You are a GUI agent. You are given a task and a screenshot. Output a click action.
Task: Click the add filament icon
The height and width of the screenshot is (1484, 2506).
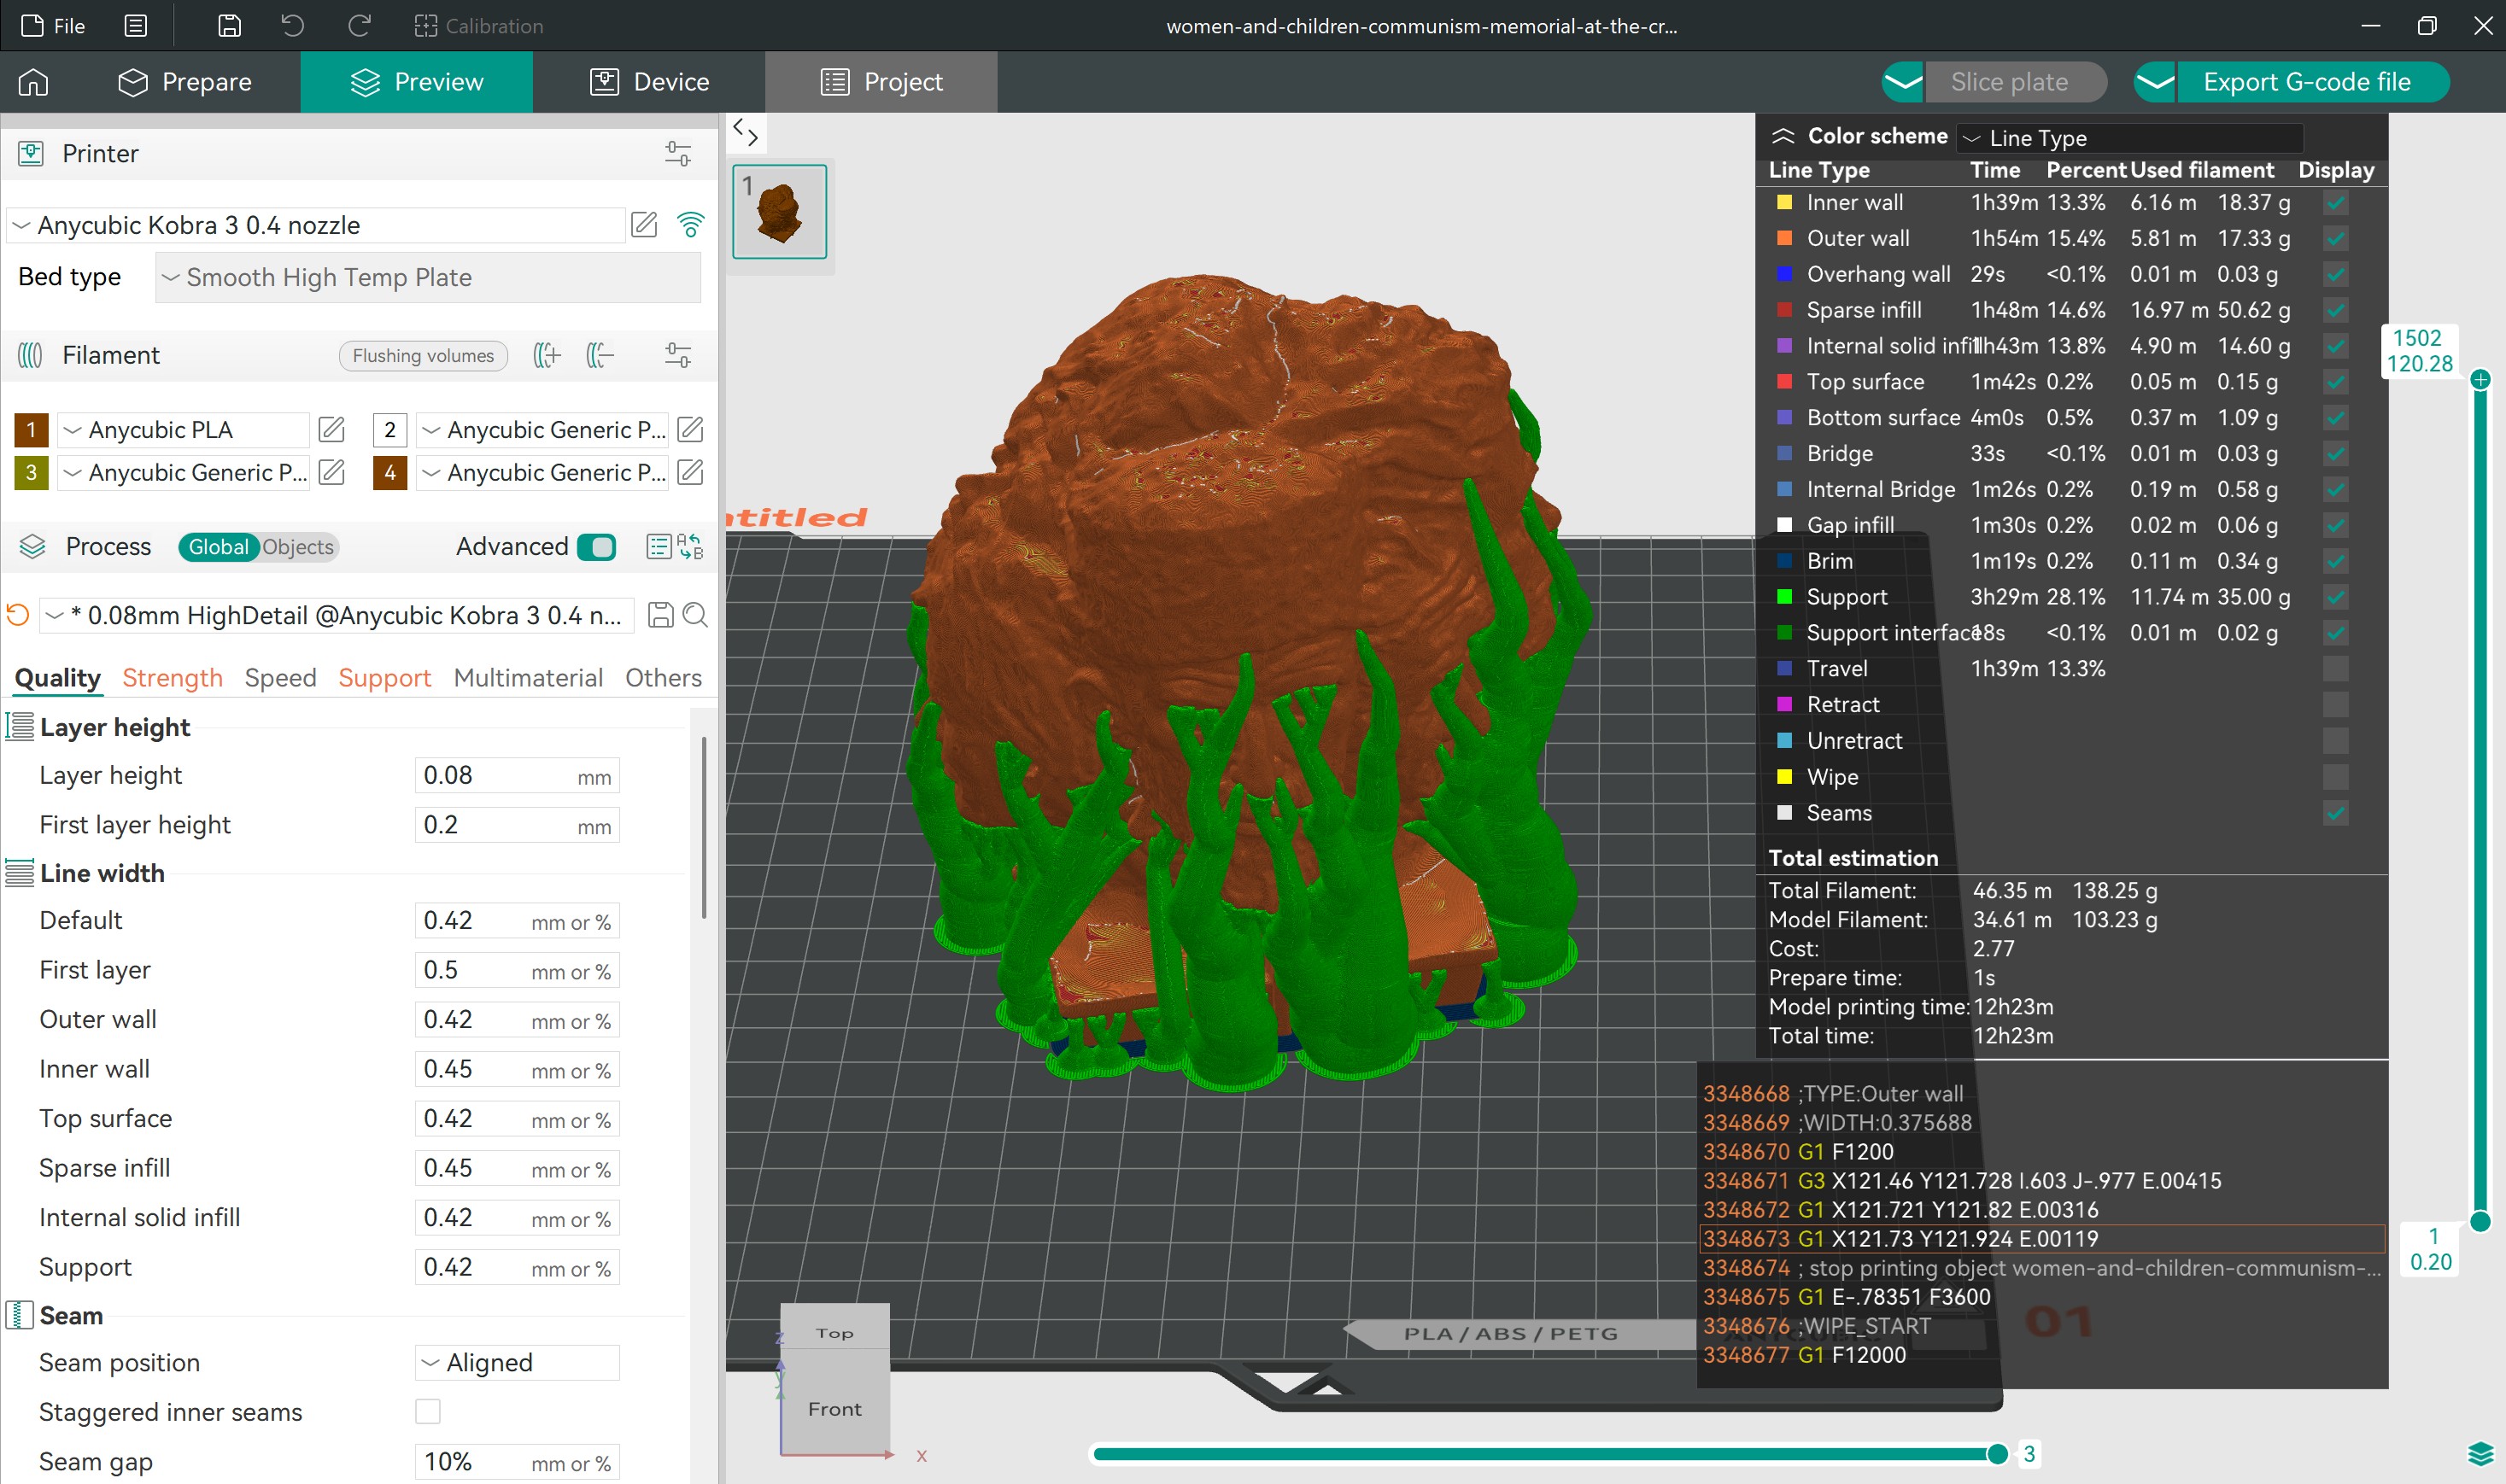(547, 355)
